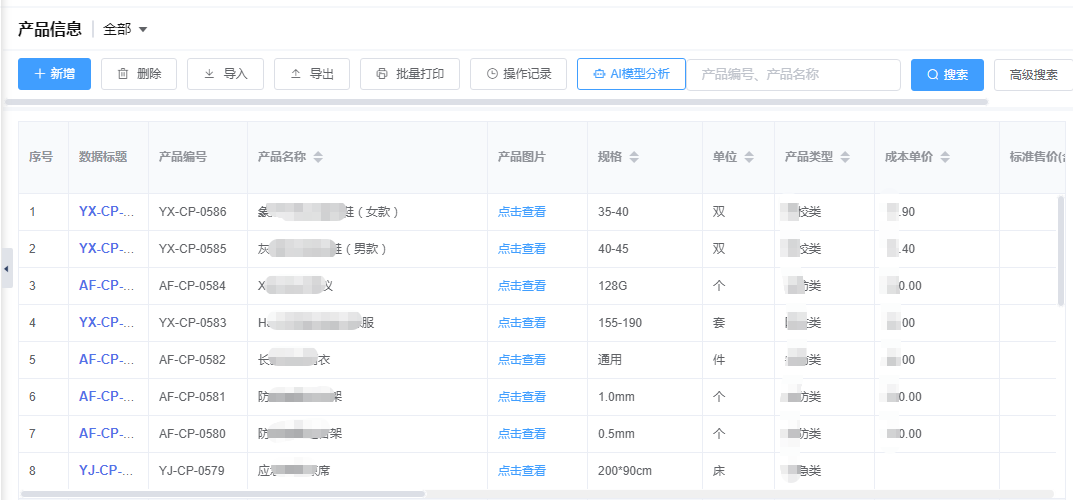
Task: Open data title link in row 3
Action: coord(107,285)
